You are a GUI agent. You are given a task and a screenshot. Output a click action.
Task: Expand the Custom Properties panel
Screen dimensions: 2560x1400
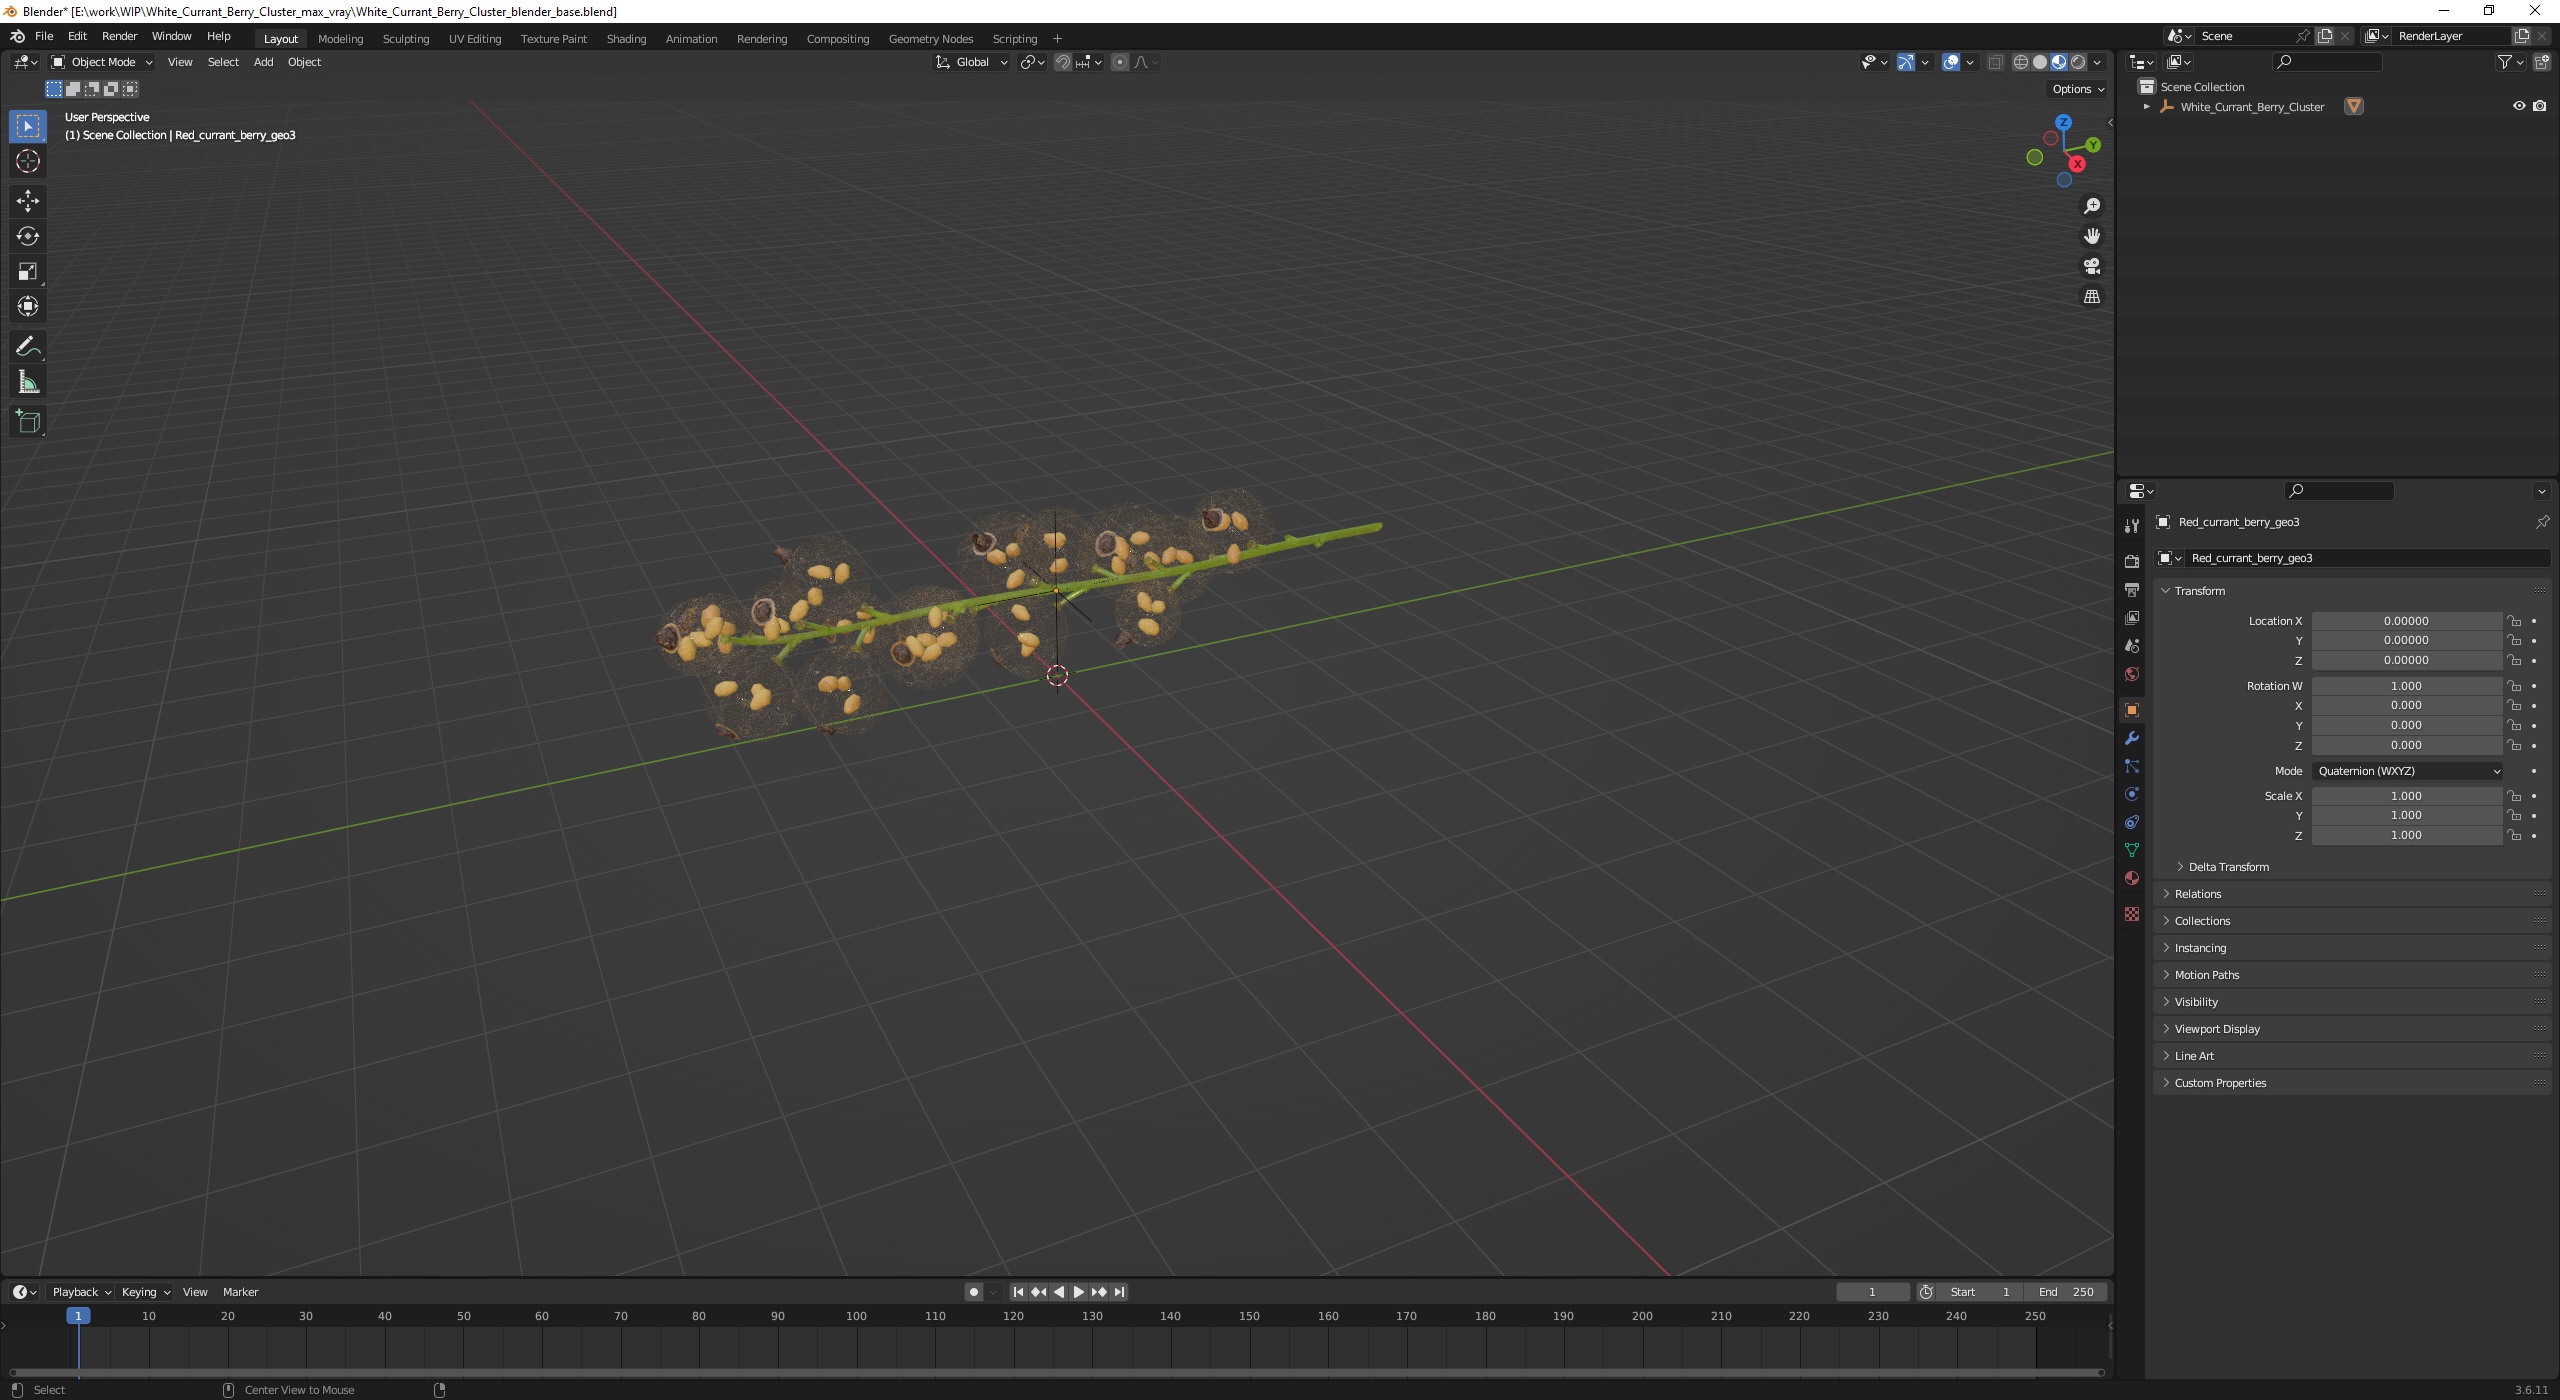2220,1083
